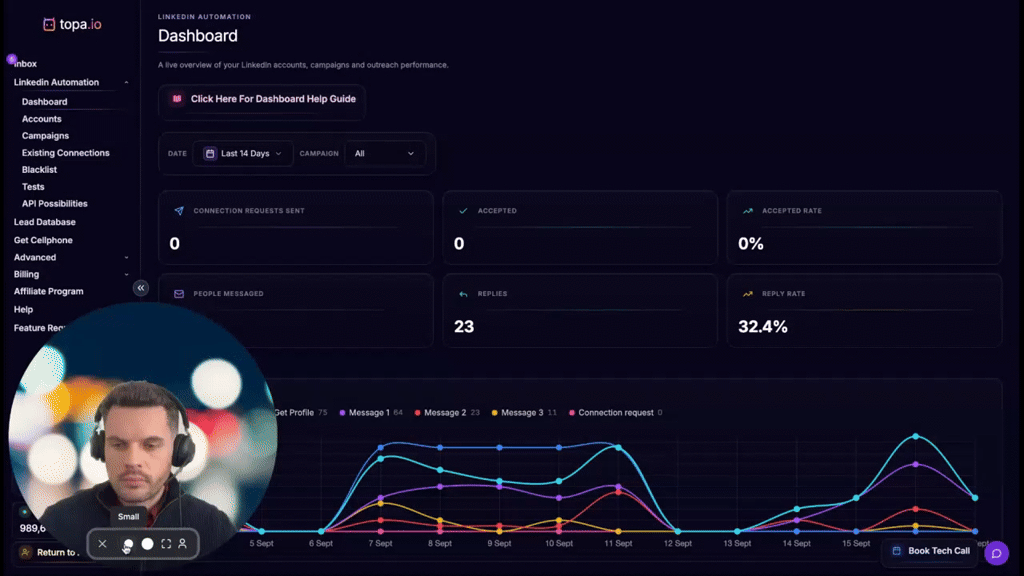Screen dimensions: 1024x576
Task: Toggle Message 1 series in chart legend
Action: pos(370,413)
